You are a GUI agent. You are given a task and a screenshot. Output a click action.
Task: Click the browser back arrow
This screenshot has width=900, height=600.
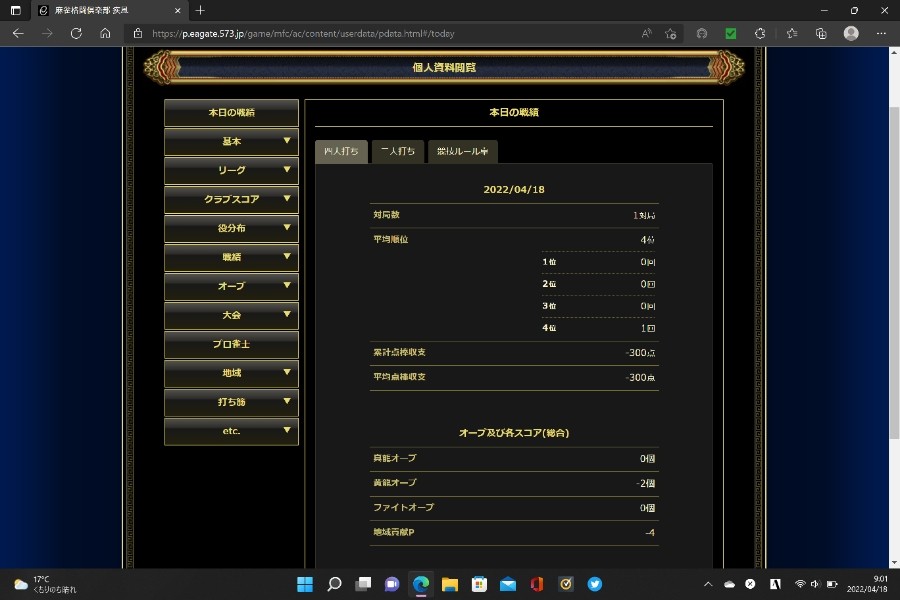click(x=18, y=33)
